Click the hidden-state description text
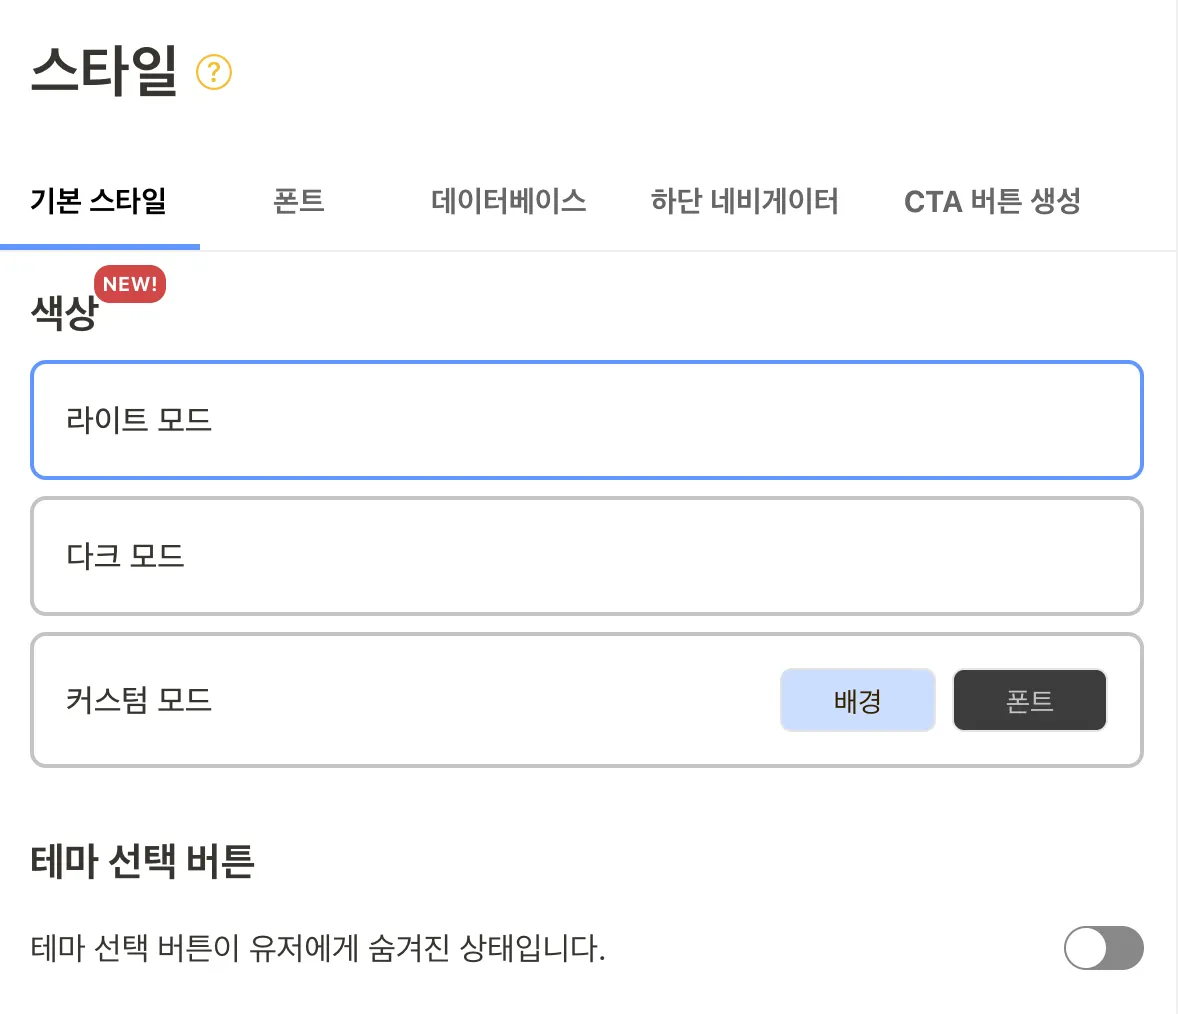The image size is (1178, 1014). [318, 948]
